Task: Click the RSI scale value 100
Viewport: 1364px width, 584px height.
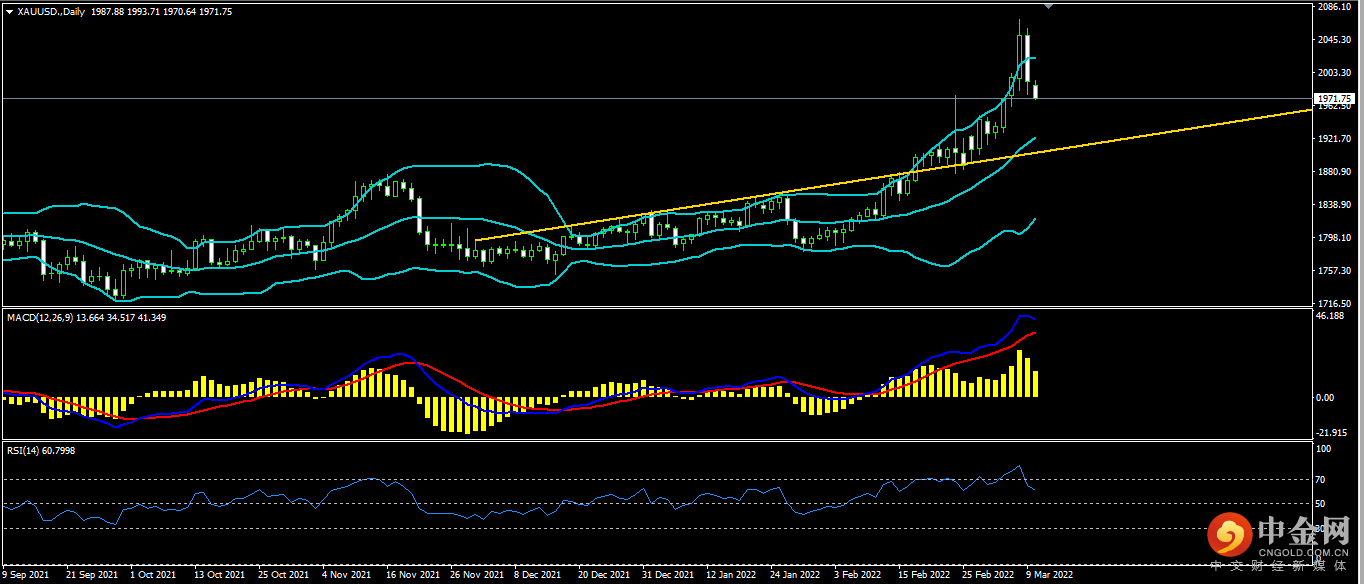Action: pos(1322,450)
